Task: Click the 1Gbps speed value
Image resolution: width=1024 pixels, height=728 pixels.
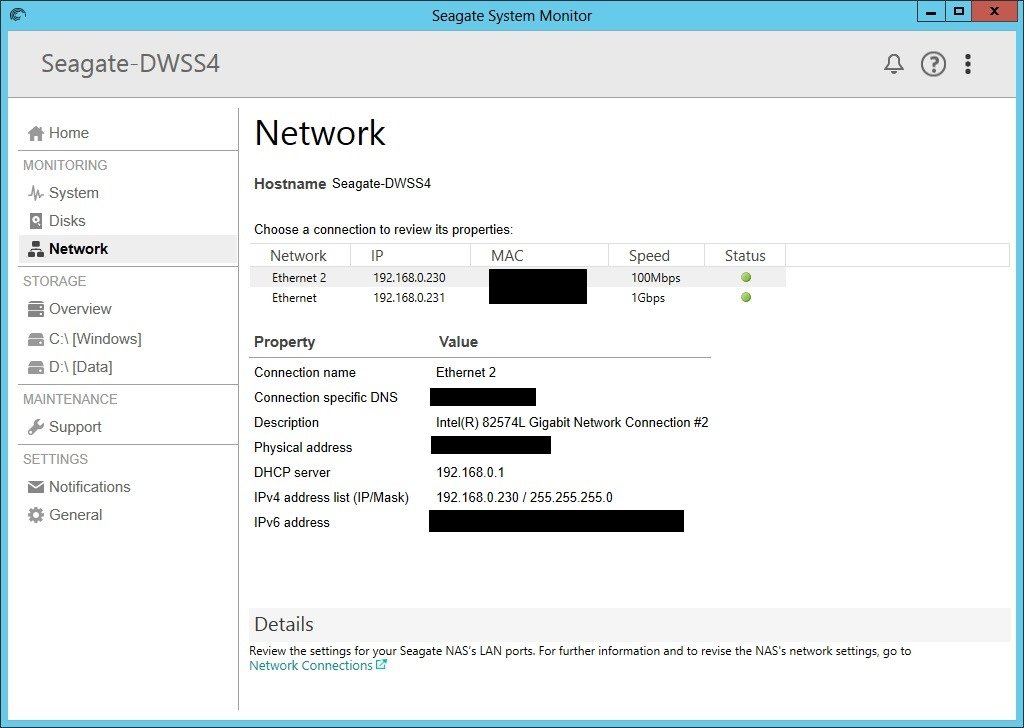Action: pyautogui.click(x=648, y=298)
